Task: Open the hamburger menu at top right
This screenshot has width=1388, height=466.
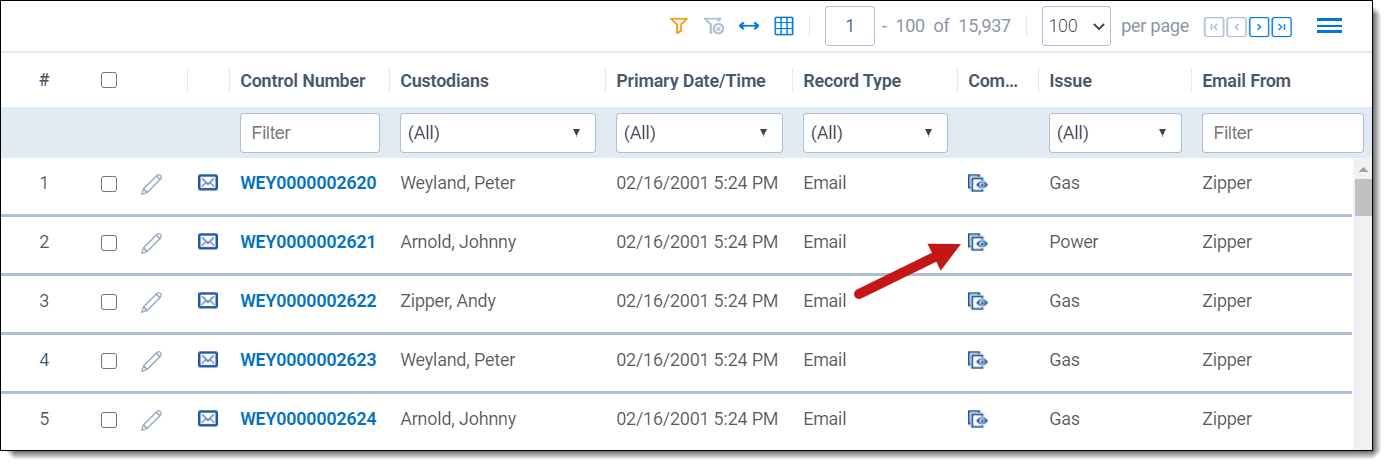Action: coord(1329,27)
